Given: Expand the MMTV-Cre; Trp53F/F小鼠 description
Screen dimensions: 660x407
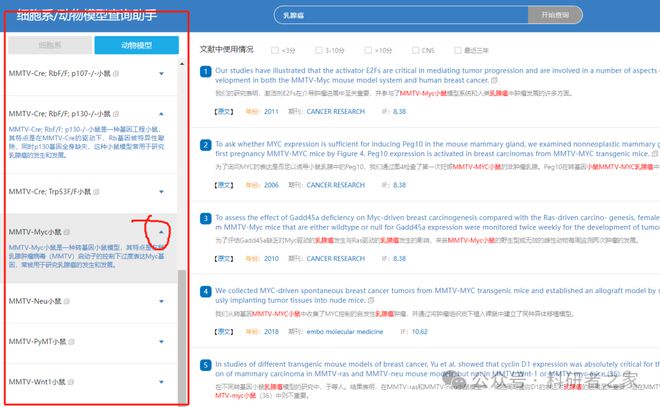Looking at the screenshot, I should pyautogui.click(x=161, y=192).
